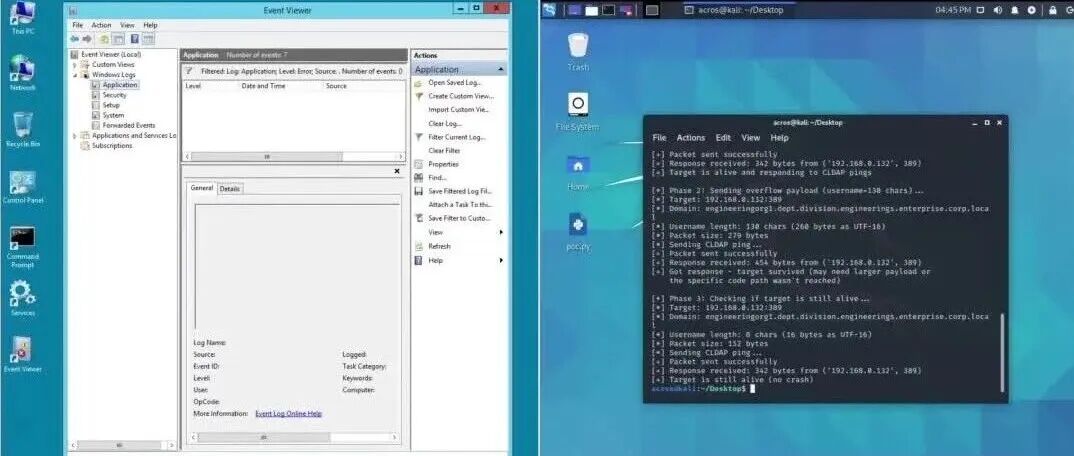
Task: Select the Services desktop icon
Action: tap(23, 299)
